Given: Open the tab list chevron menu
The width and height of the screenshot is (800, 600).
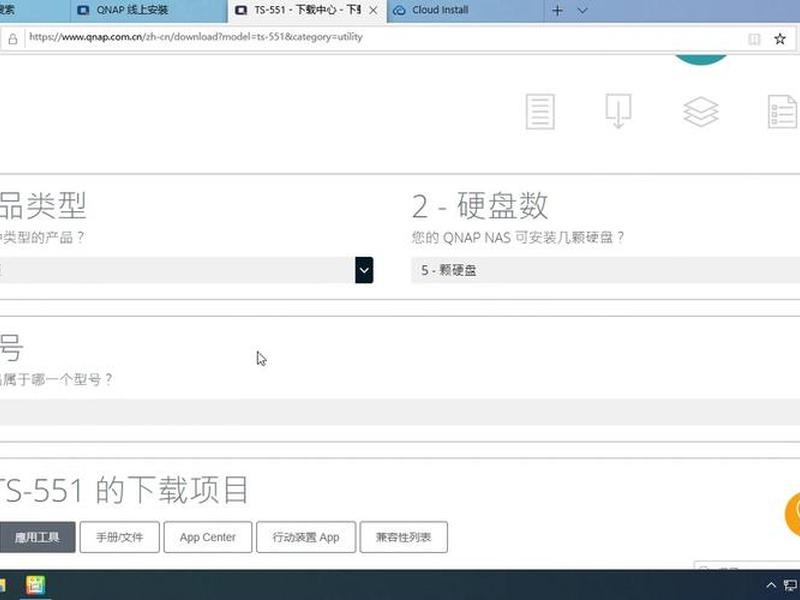Looking at the screenshot, I should (582, 10).
